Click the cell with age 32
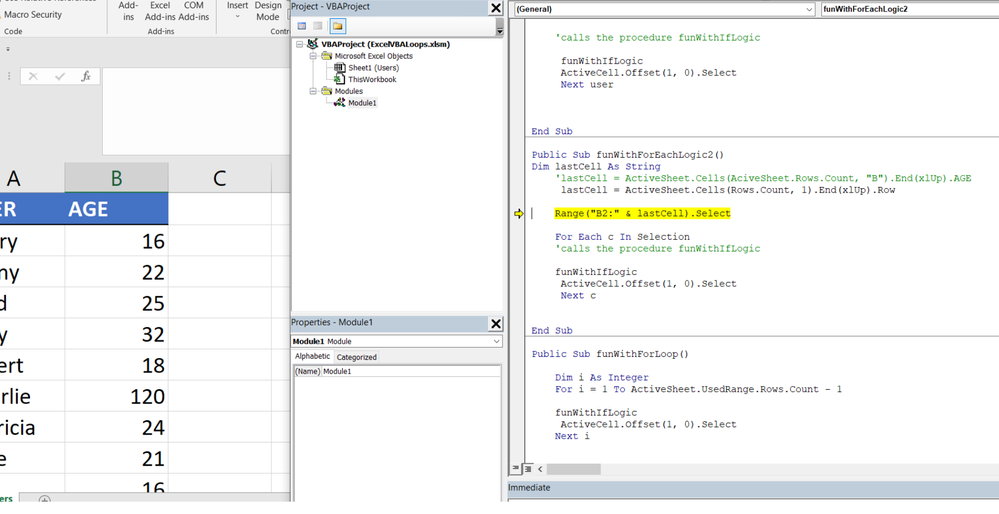The width and height of the screenshot is (999, 514). (116, 334)
